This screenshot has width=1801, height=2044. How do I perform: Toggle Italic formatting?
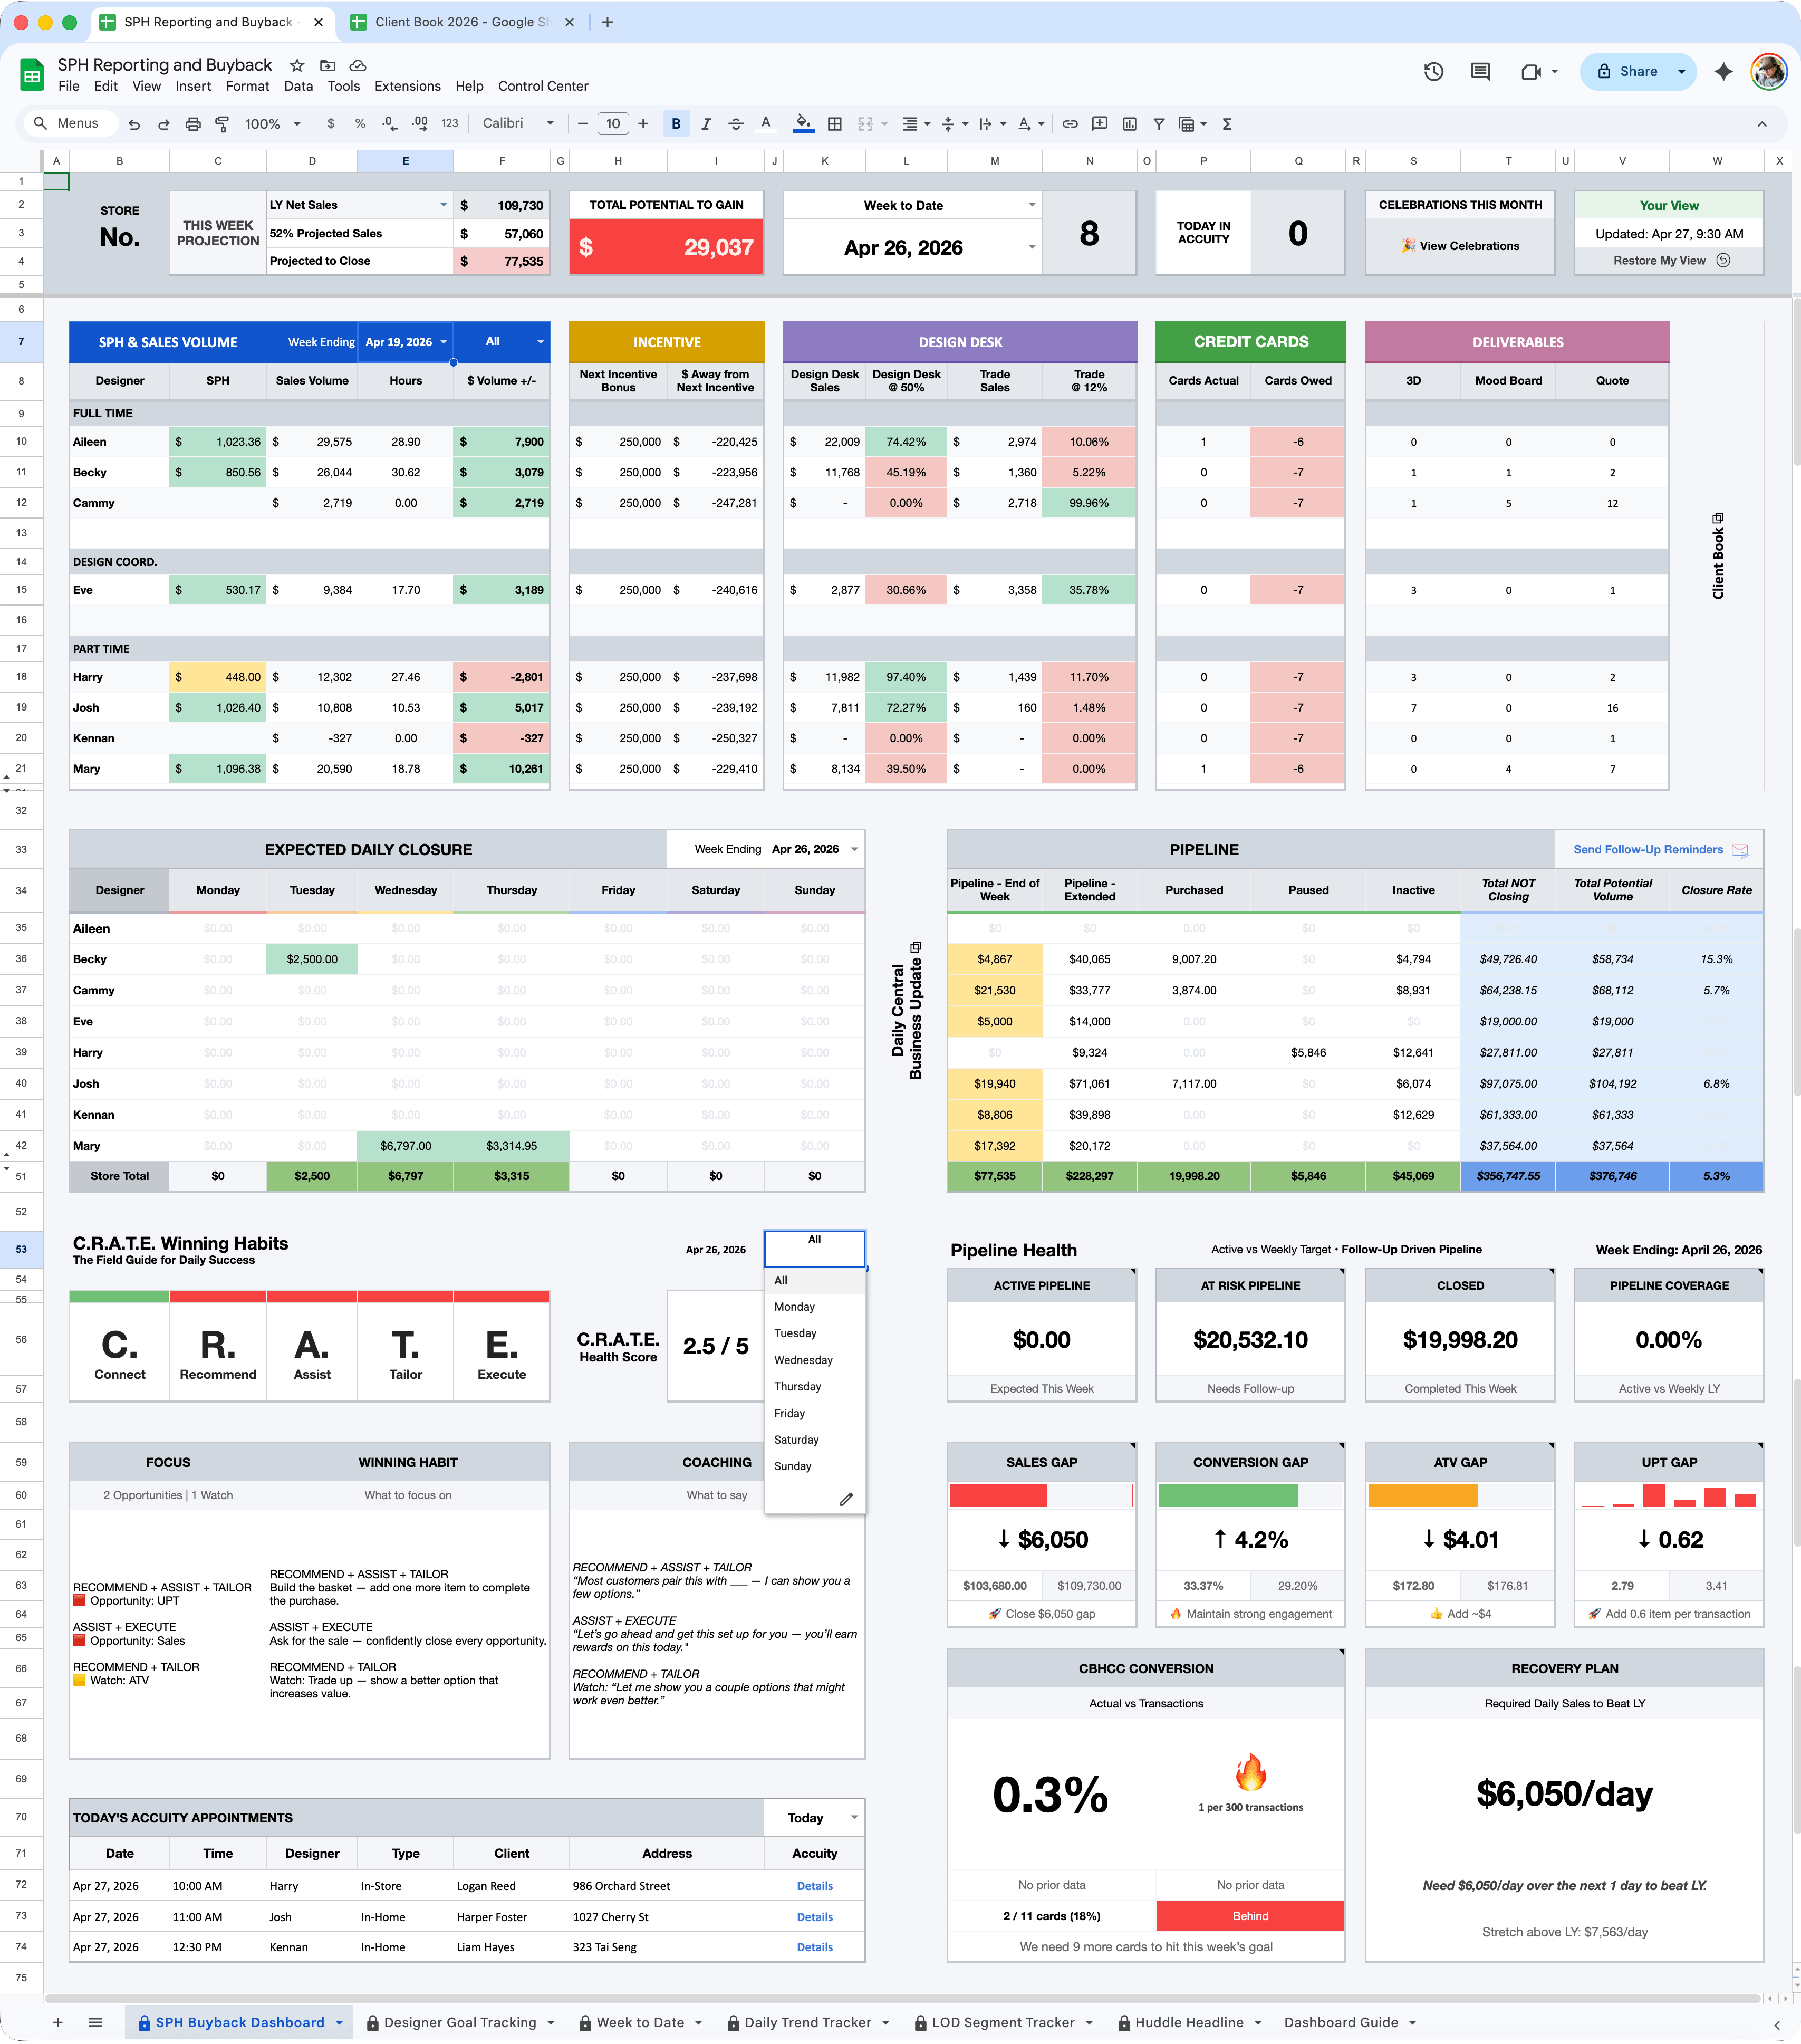tap(706, 124)
